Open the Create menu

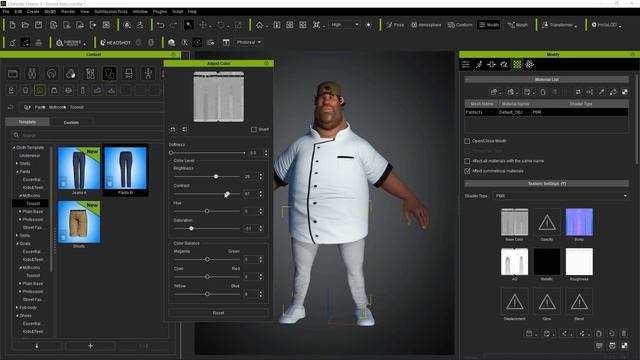[x=33, y=12]
